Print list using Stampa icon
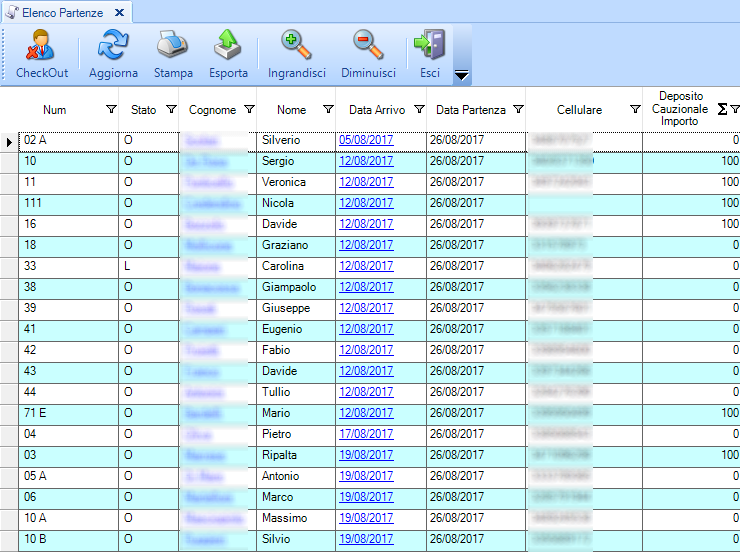 pos(173,45)
